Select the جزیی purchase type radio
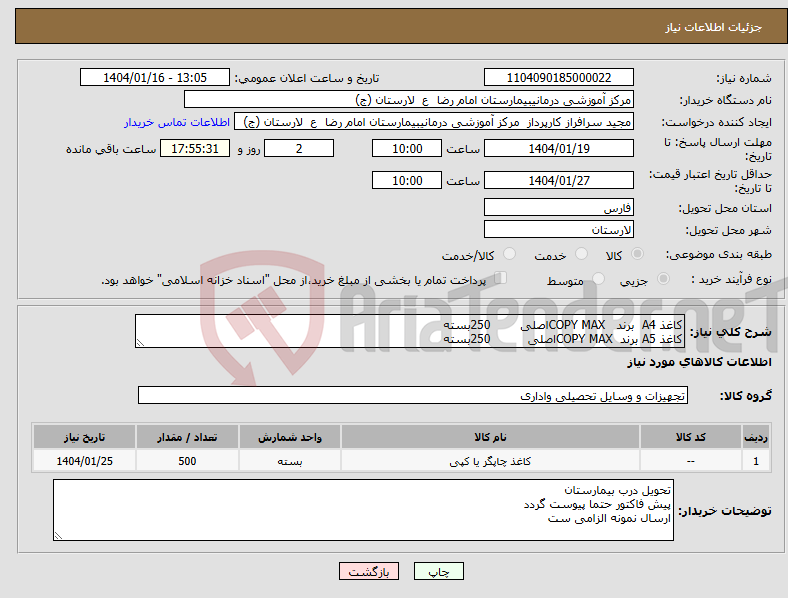This screenshot has height=598, width=788. tap(663, 278)
